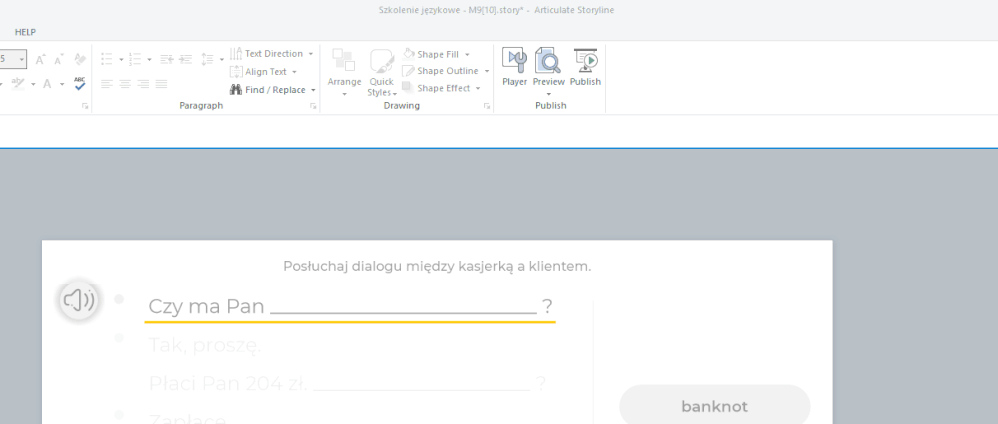Center the text alignment
Image resolution: width=998 pixels, height=424 pixels.
(125, 84)
